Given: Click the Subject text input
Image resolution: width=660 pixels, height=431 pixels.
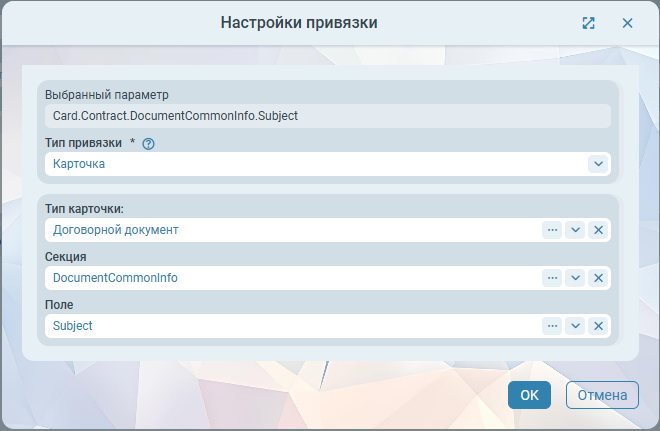Looking at the screenshot, I should 292,326.
